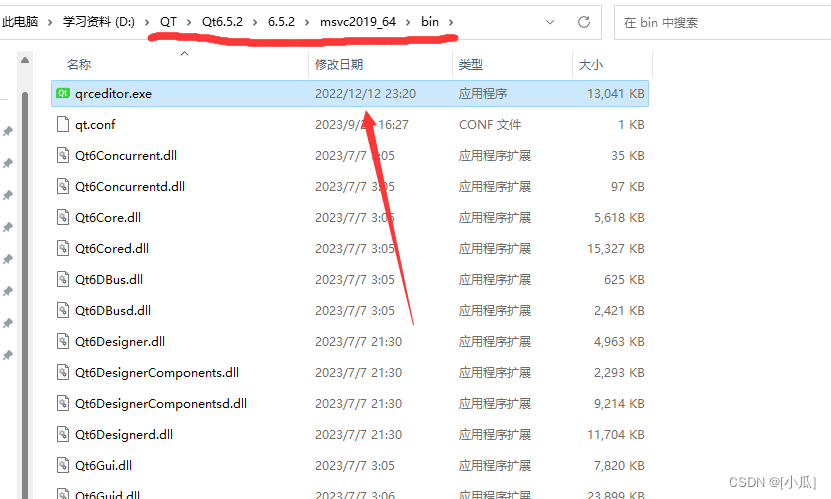Select the Qt6DesignerComponents.dll file name

157,372
